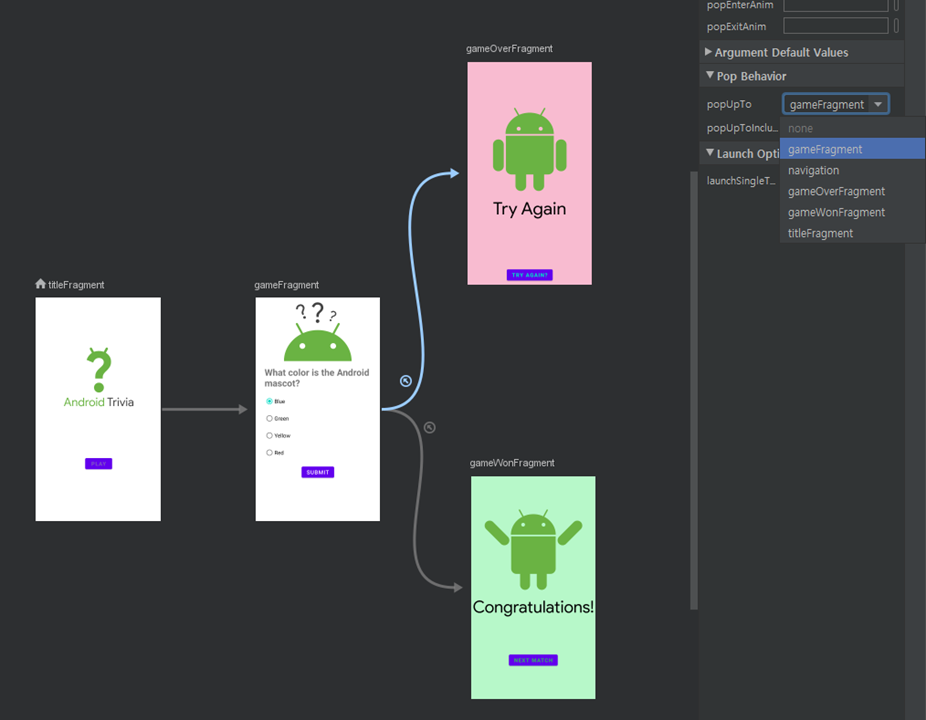
Task: Click the 'Try Again' text in preview
Action: pyautogui.click(x=530, y=208)
